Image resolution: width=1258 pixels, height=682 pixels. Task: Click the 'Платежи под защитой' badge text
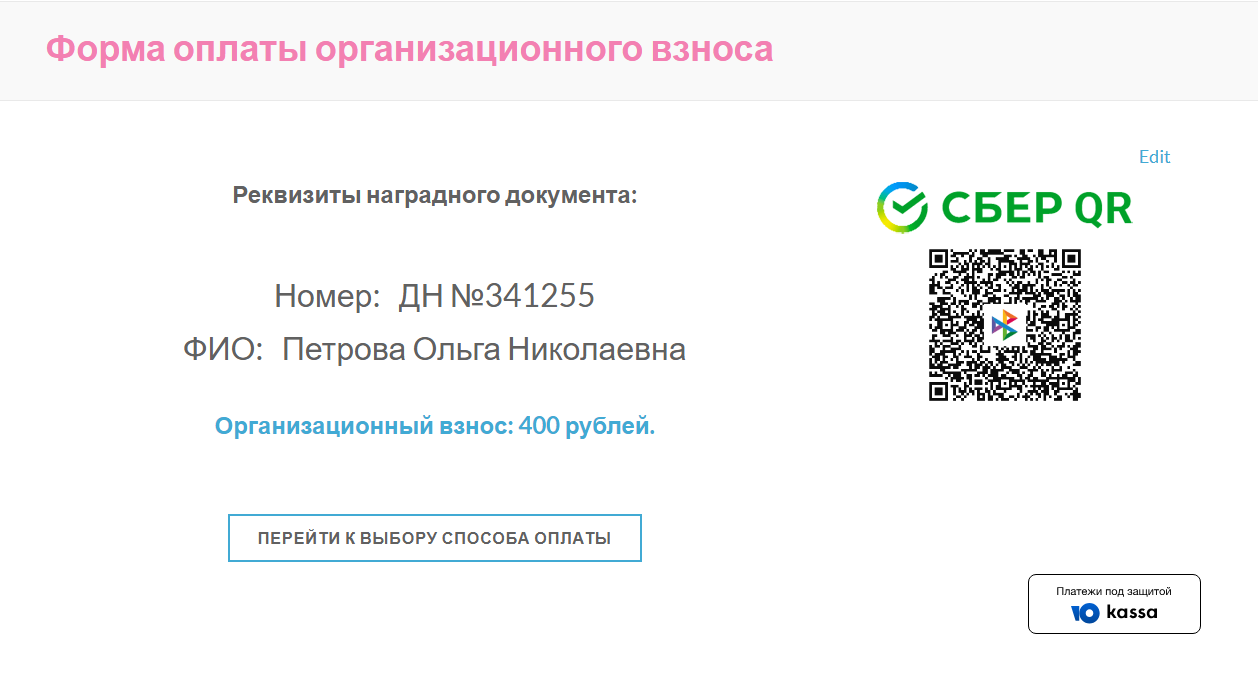1114,591
